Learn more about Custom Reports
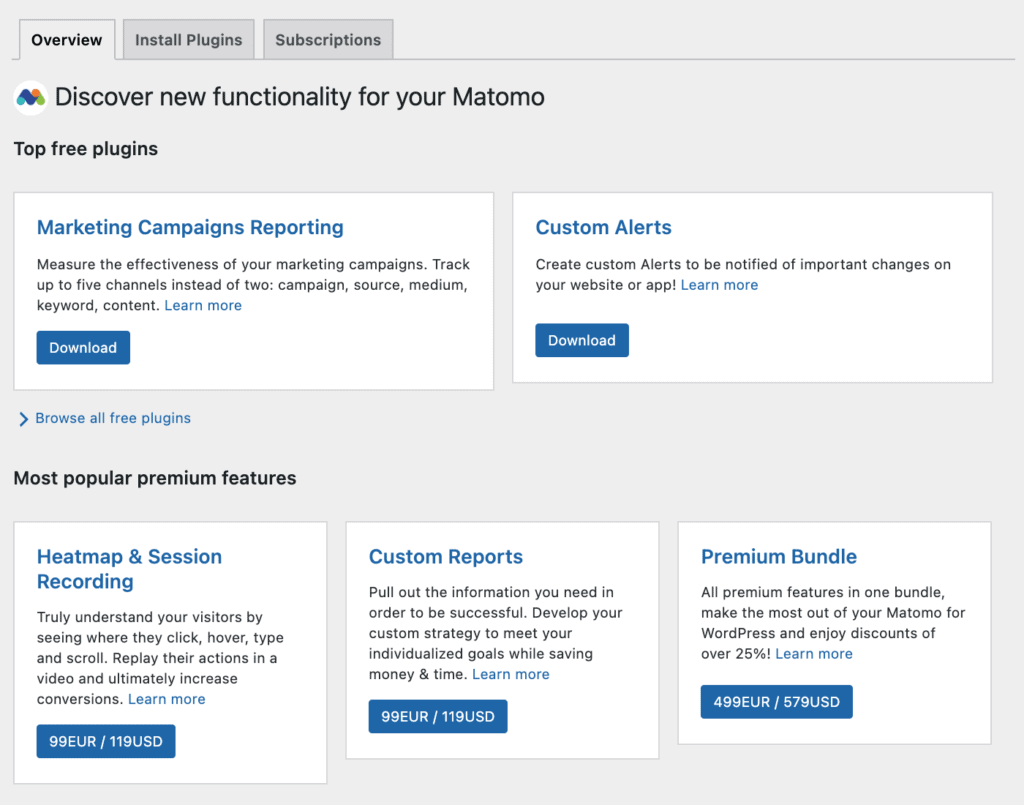The image size is (1024, 805). (x=511, y=674)
